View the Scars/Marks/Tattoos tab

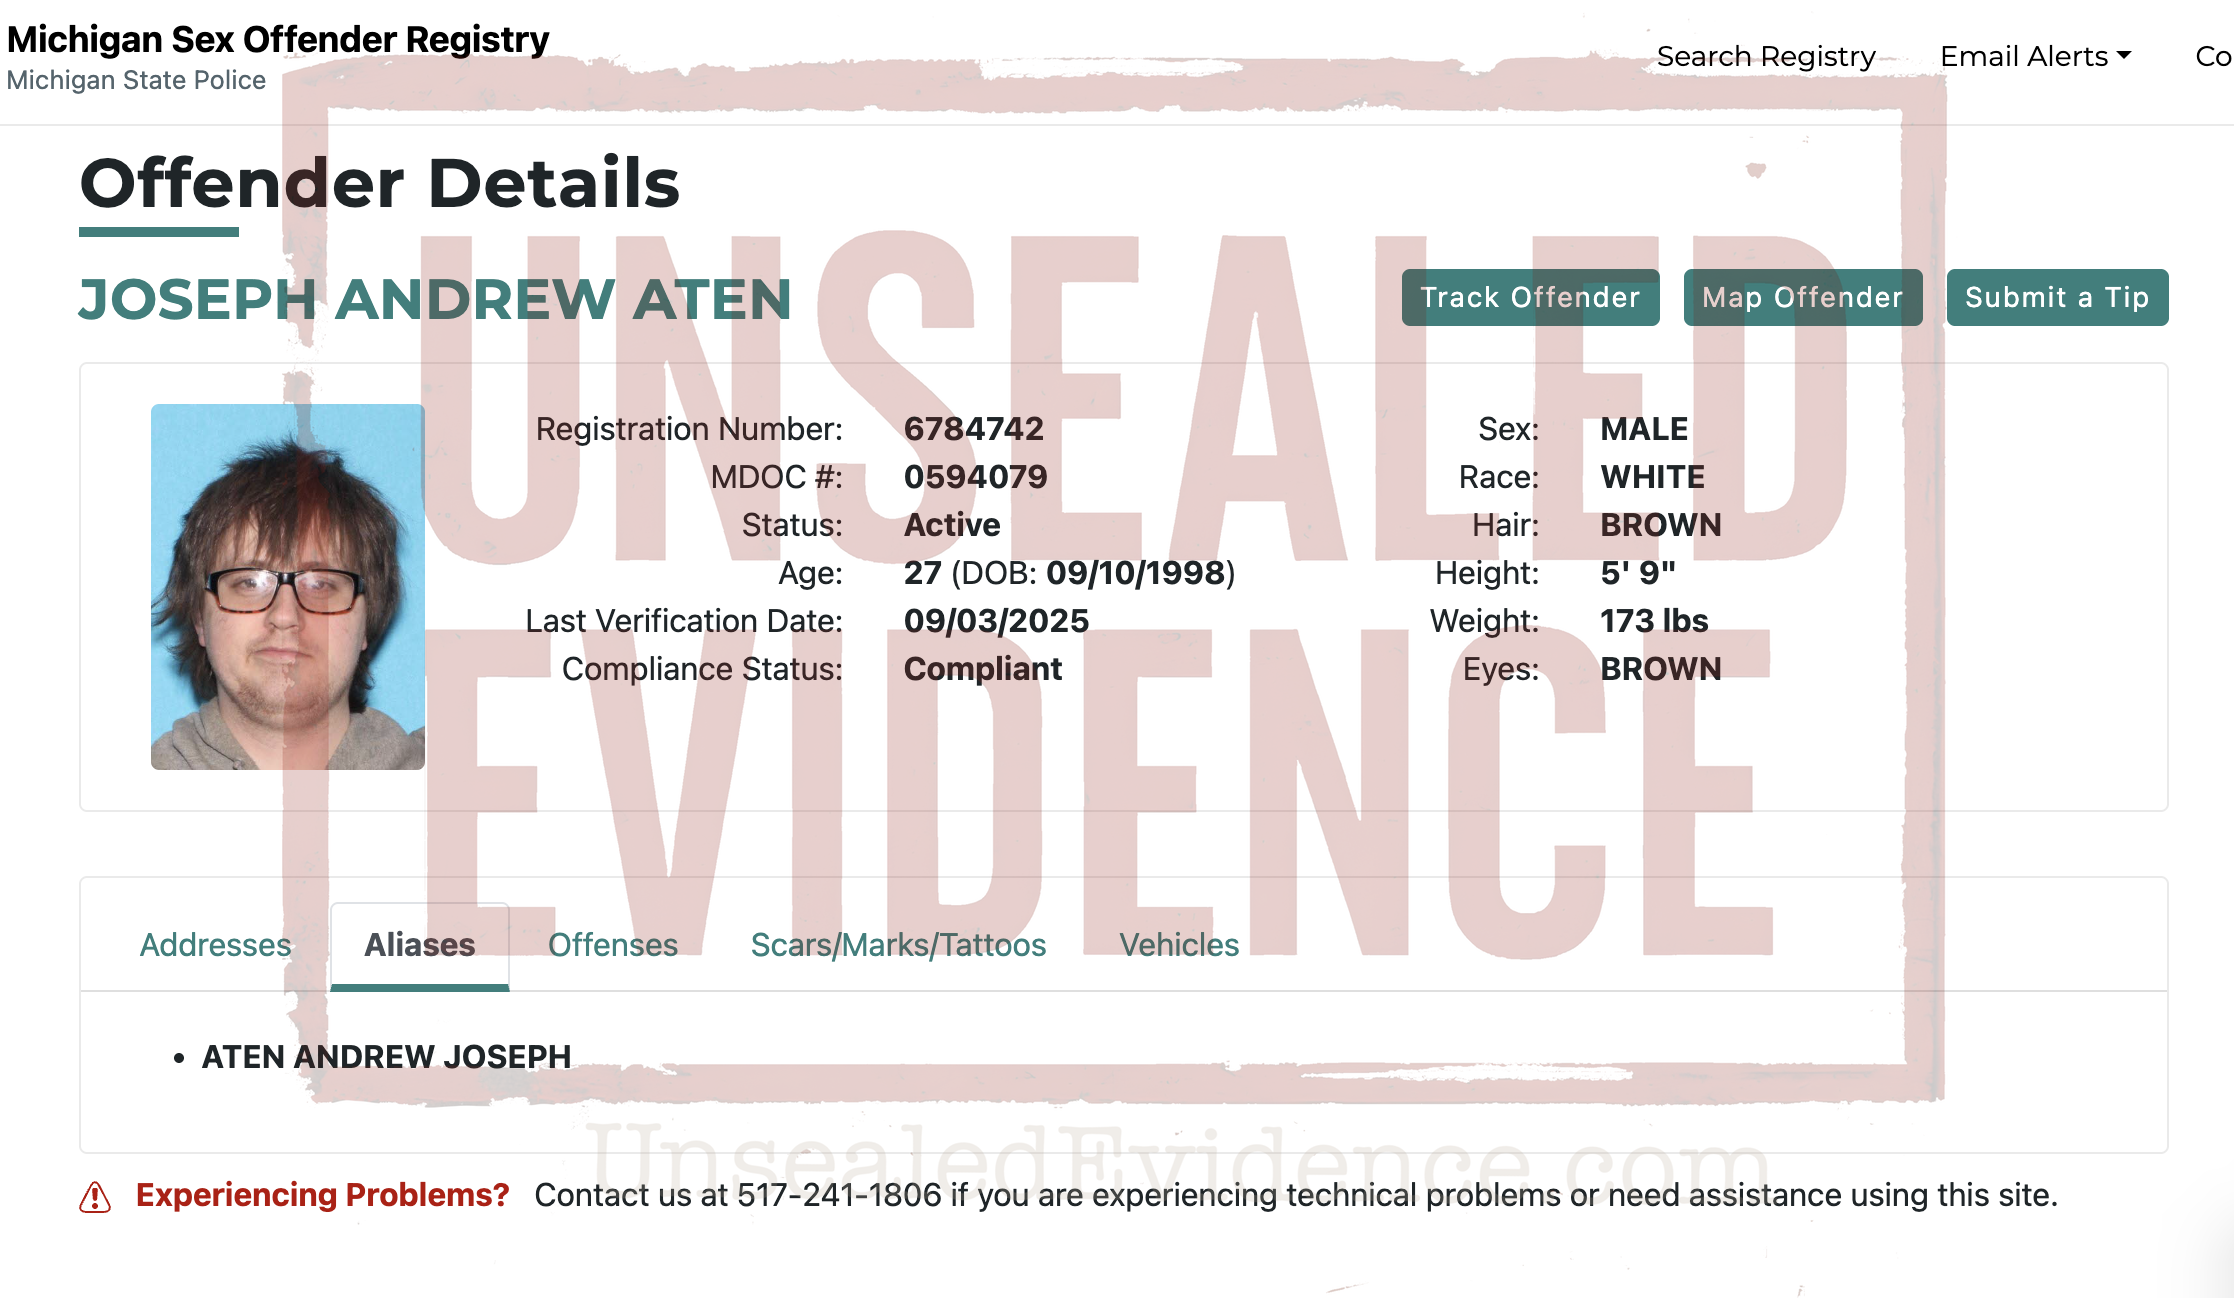tap(898, 945)
